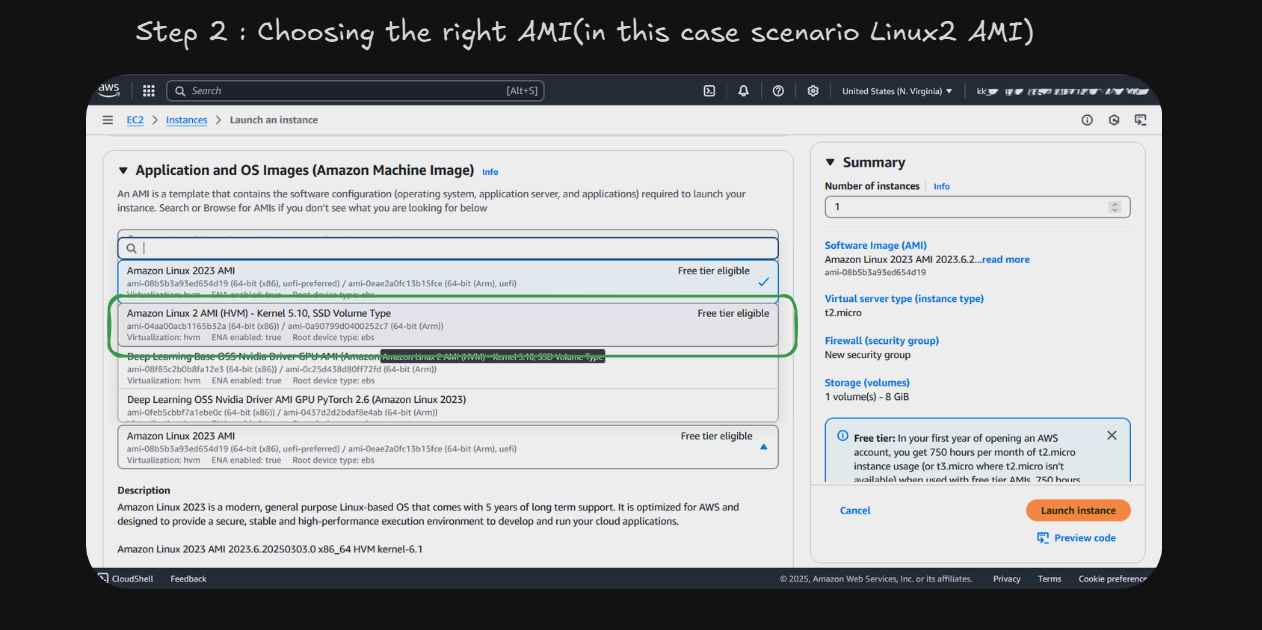
Task: Click the info circle icon in breadcrumb bar
Action: point(1087,120)
